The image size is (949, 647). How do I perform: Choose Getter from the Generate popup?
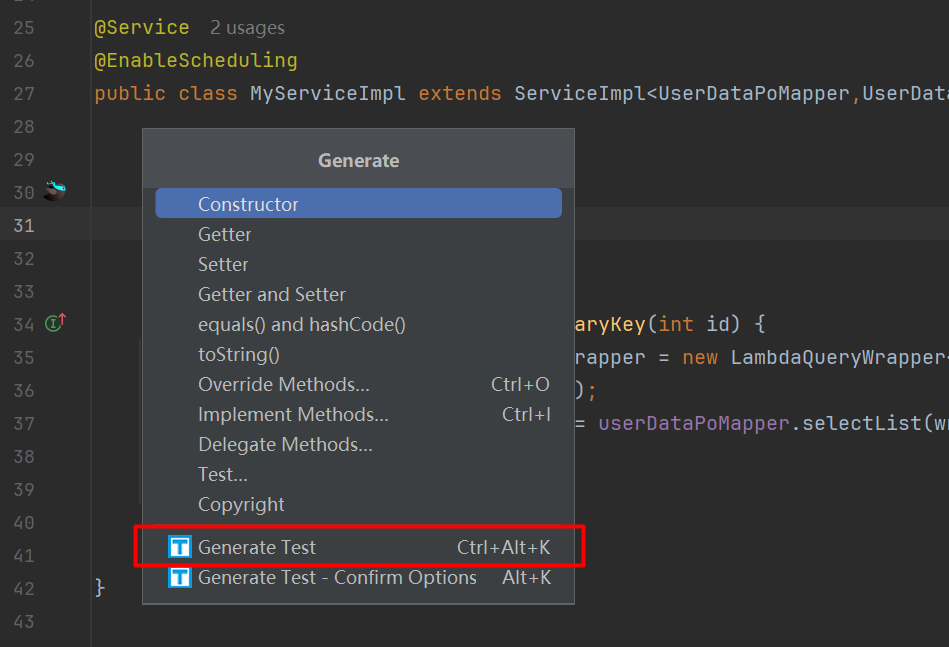click(x=225, y=234)
